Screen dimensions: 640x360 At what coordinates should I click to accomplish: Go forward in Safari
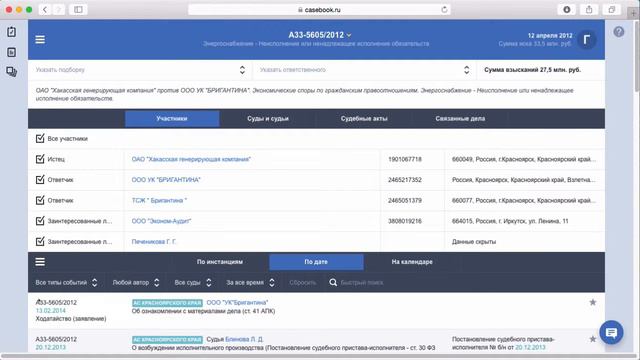click(x=58, y=9)
